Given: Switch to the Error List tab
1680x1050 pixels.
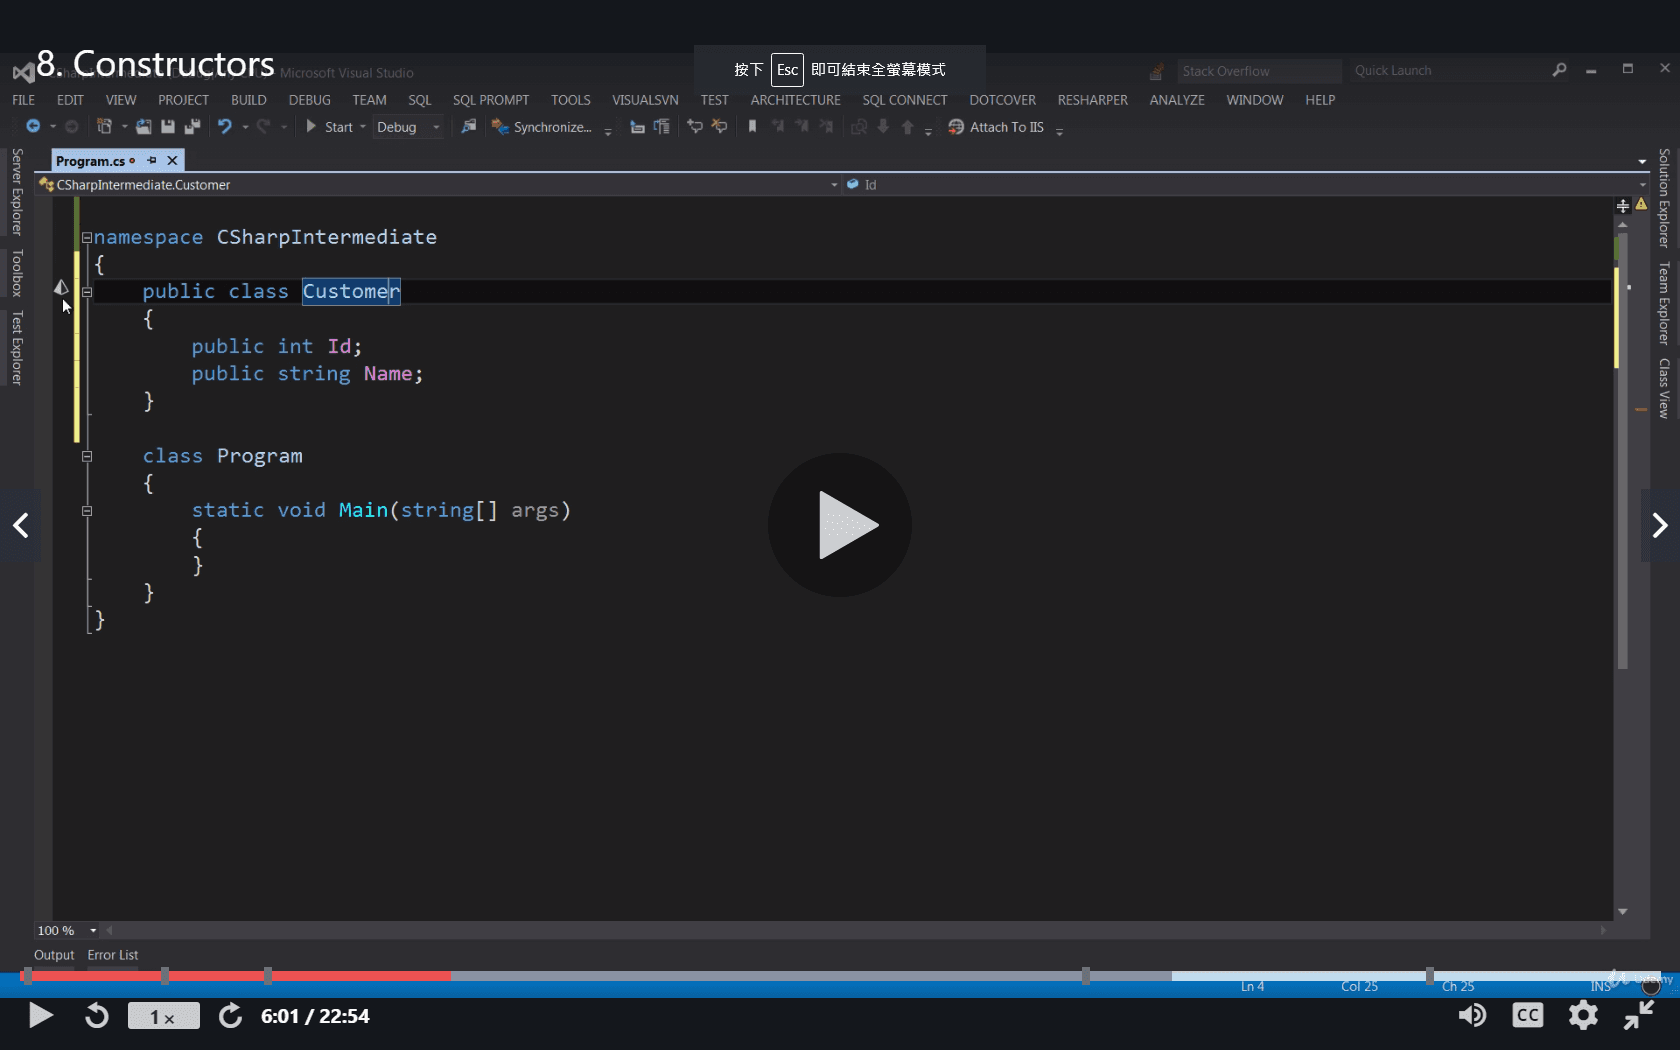Looking at the screenshot, I should pos(112,955).
